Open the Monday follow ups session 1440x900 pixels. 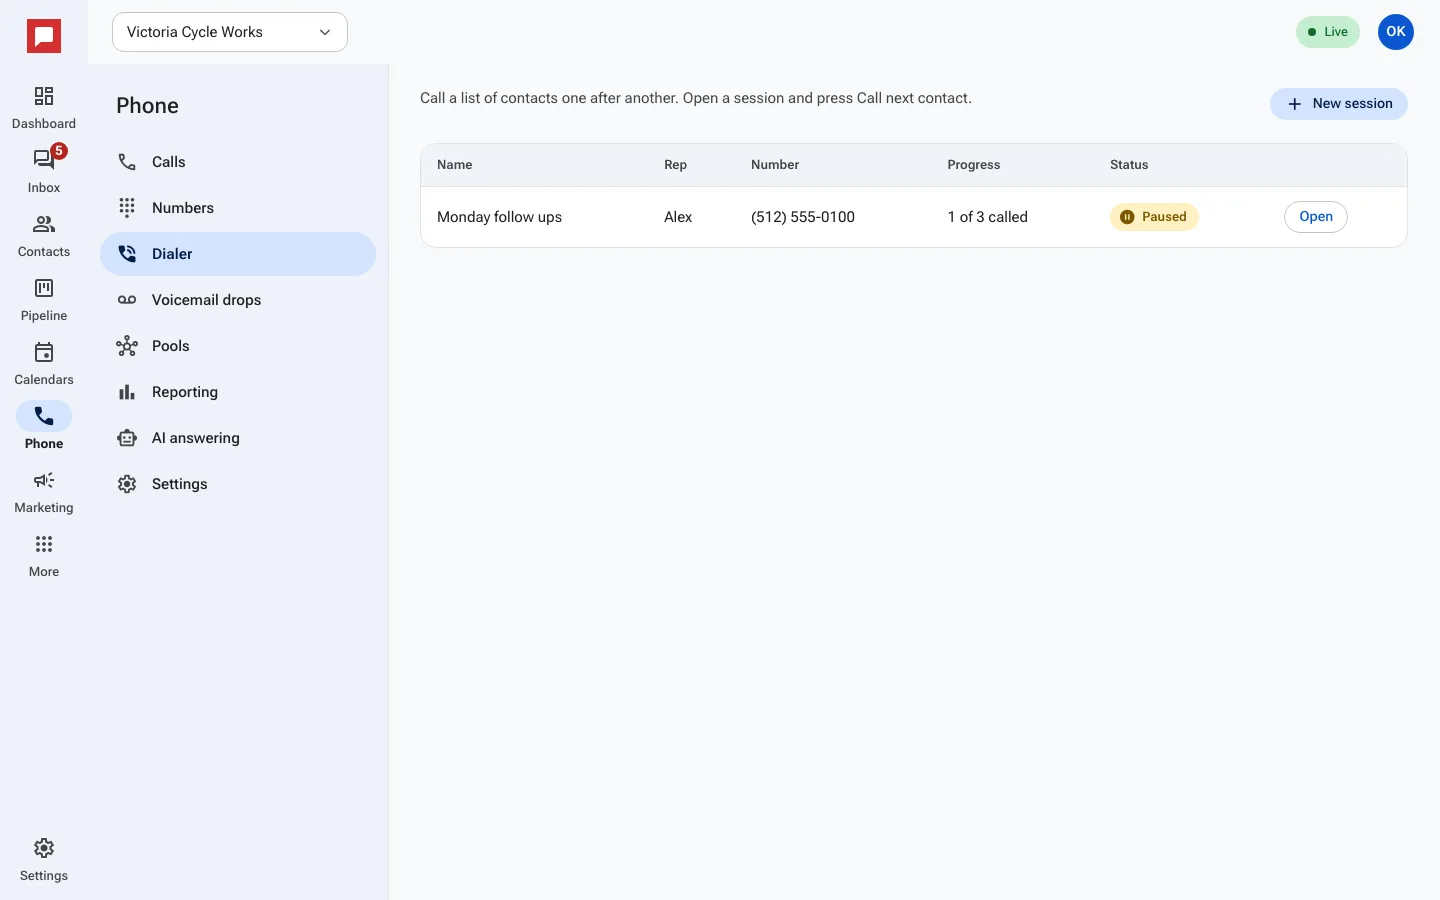(x=1316, y=217)
